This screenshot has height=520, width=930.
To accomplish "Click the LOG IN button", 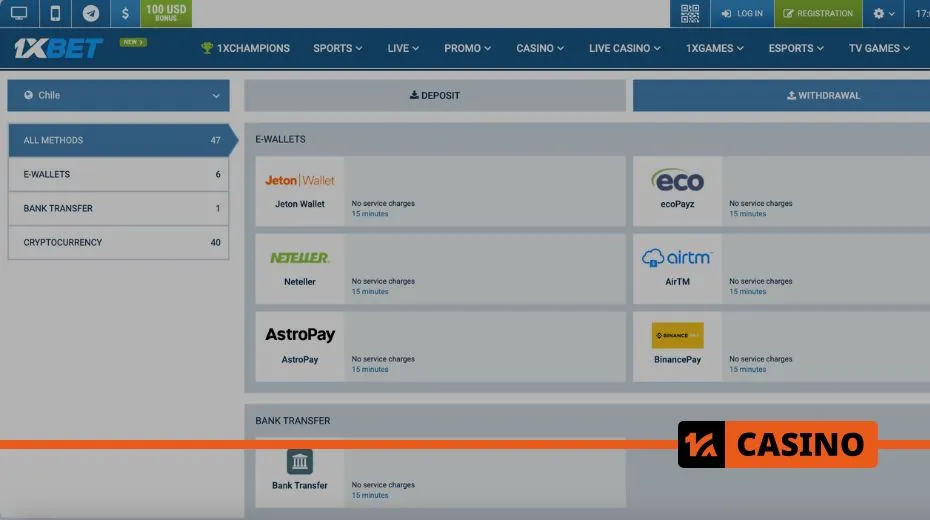I will (742, 13).
